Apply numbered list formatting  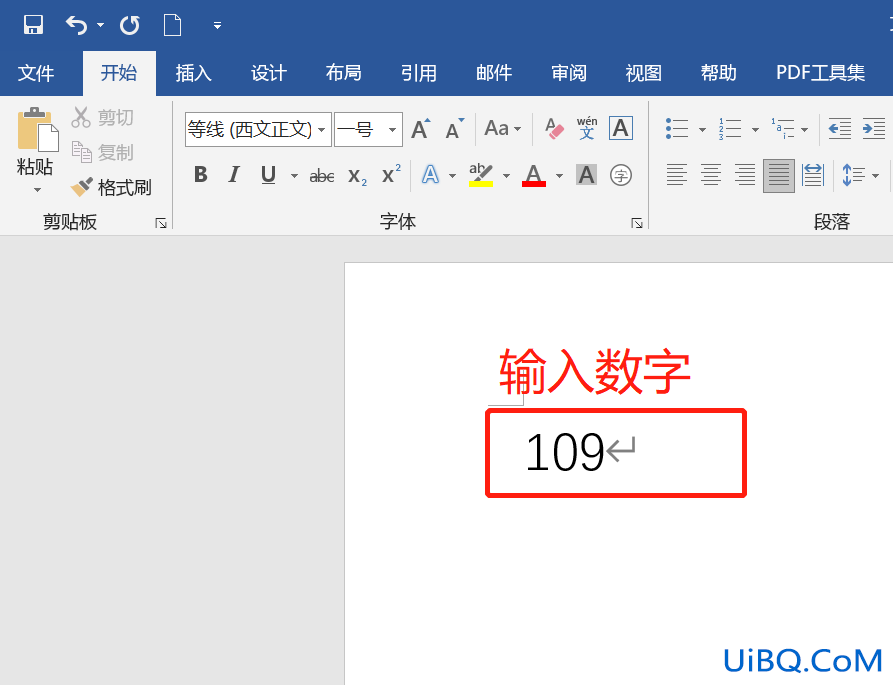[730, 129]
